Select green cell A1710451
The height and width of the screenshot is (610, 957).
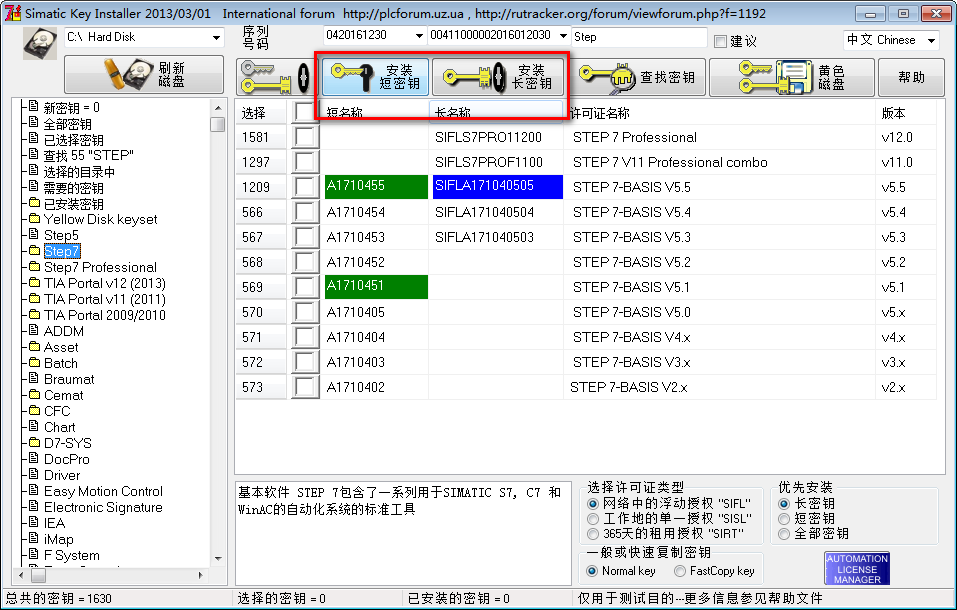tap(376, 287)
